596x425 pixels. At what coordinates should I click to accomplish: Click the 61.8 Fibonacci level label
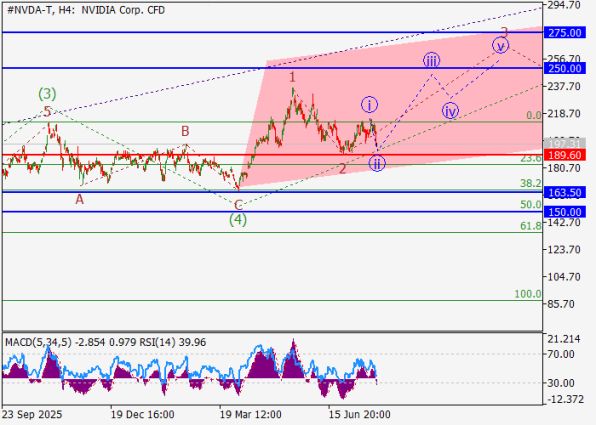(531, 226)
